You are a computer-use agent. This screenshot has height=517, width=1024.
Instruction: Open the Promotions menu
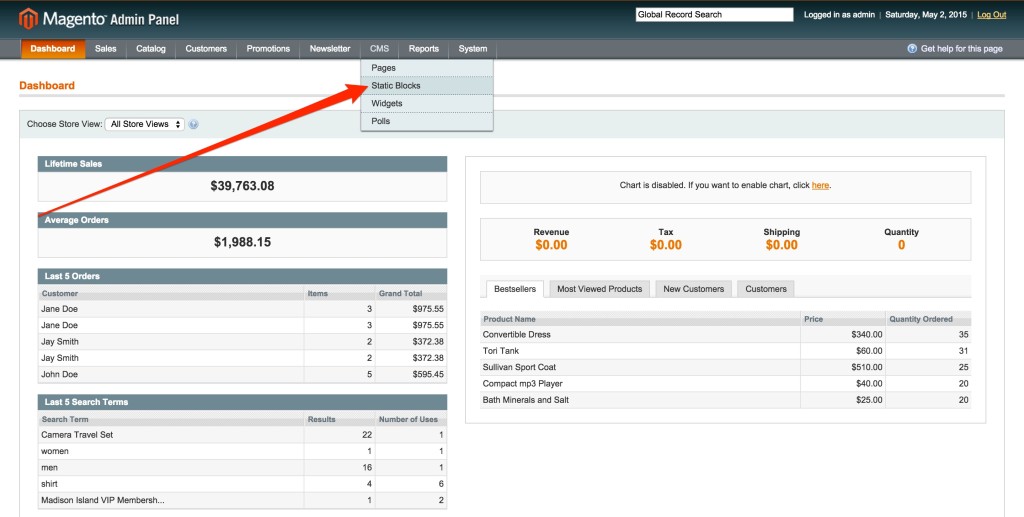[x=268, y=49]
